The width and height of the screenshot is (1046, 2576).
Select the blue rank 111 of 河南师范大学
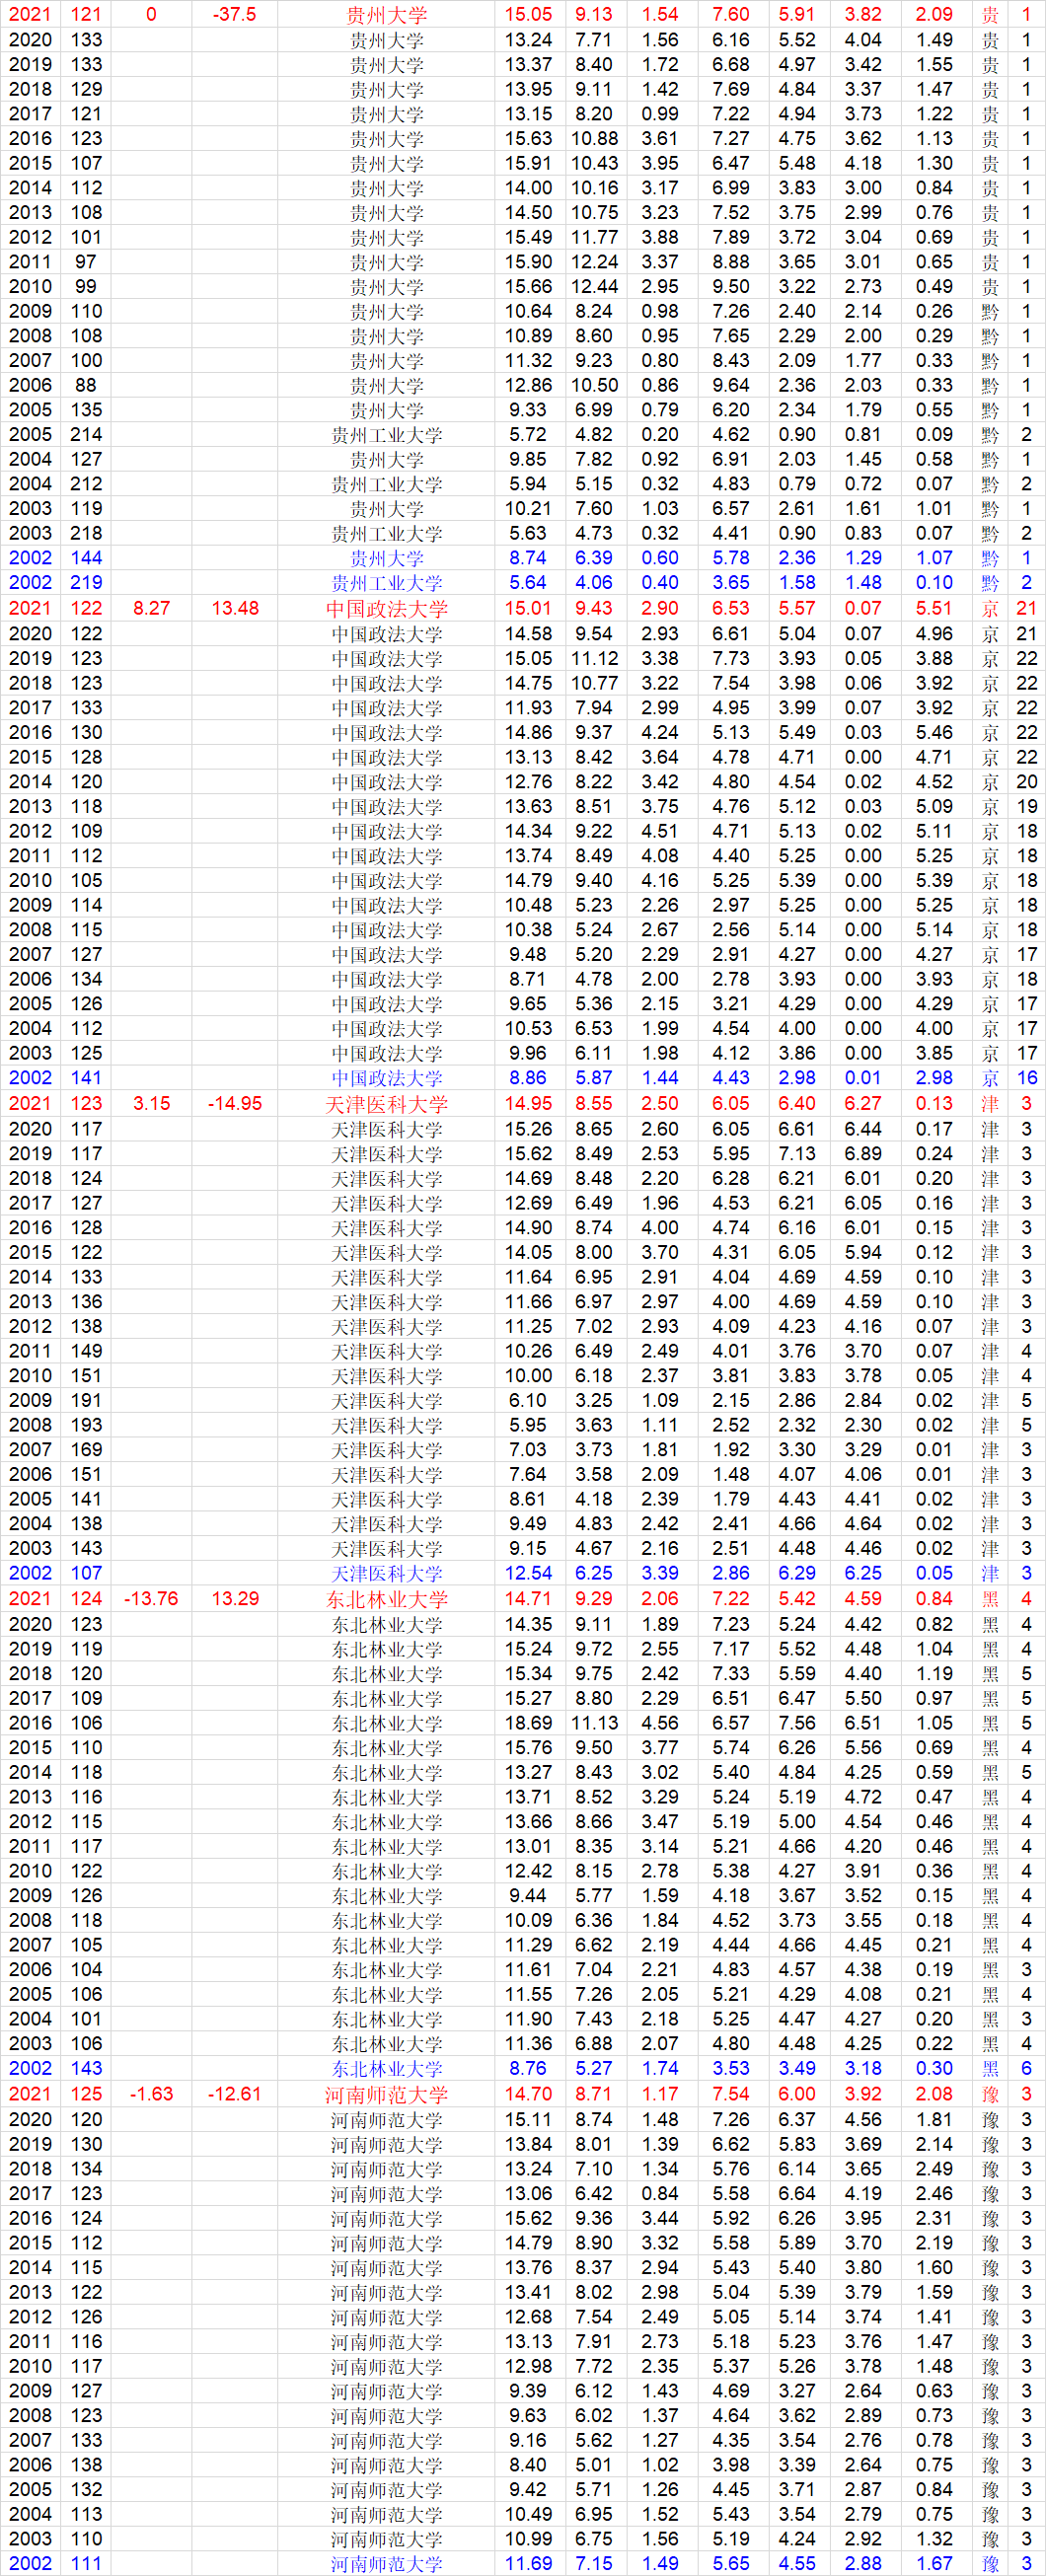[86, 2563]
